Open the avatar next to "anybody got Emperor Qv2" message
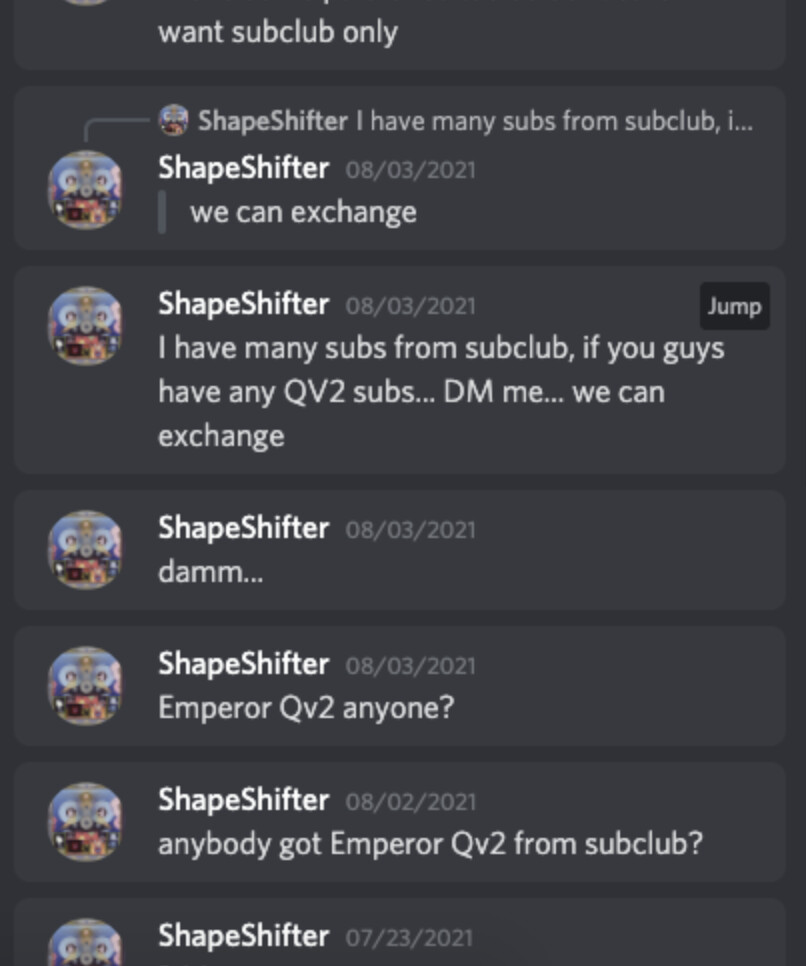806x966 pixels. pos(85,822)
